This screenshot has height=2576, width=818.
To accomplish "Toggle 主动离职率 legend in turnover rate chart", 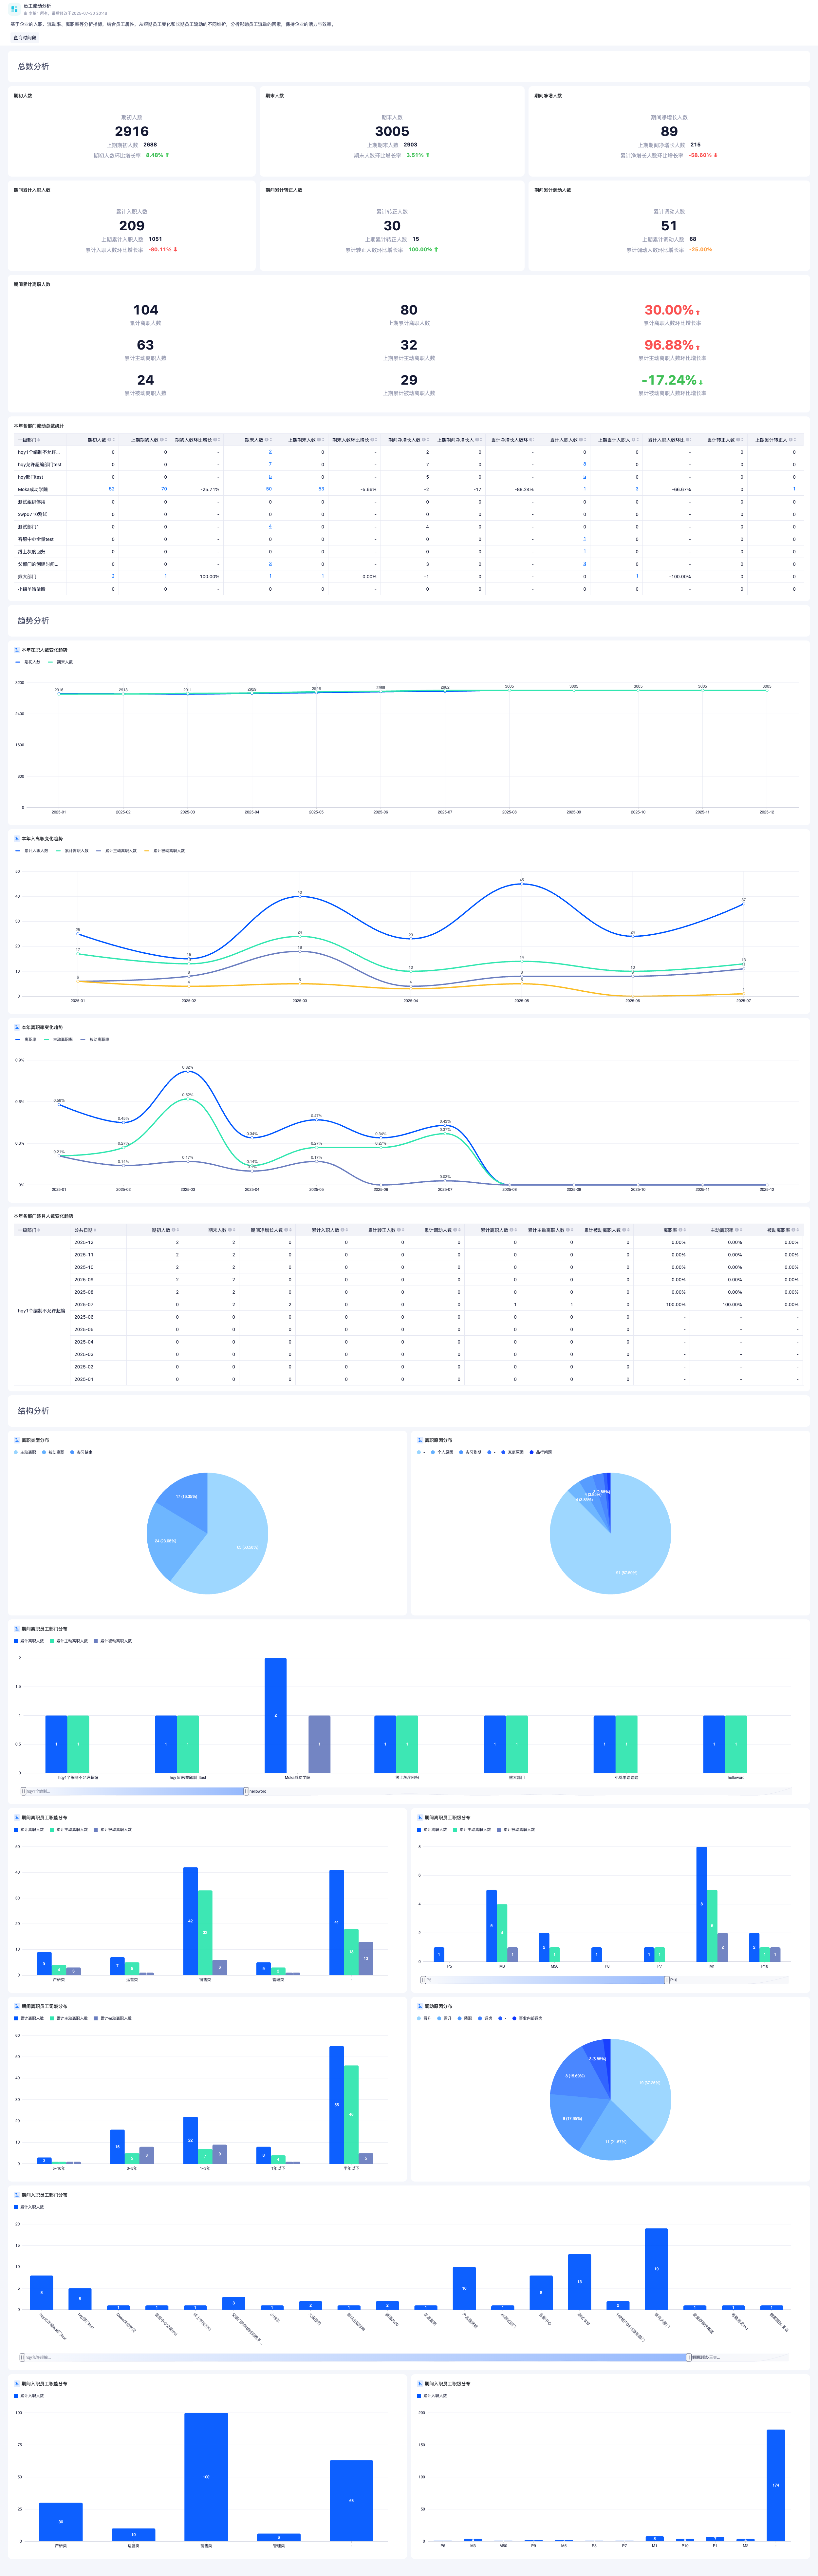I will (x=58, y=1039).
